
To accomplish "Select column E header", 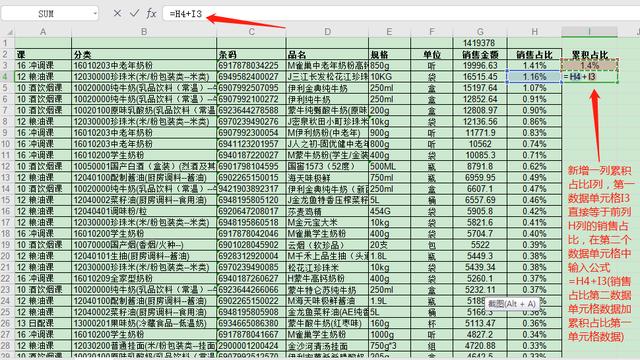I will click(x=389, y=31).
